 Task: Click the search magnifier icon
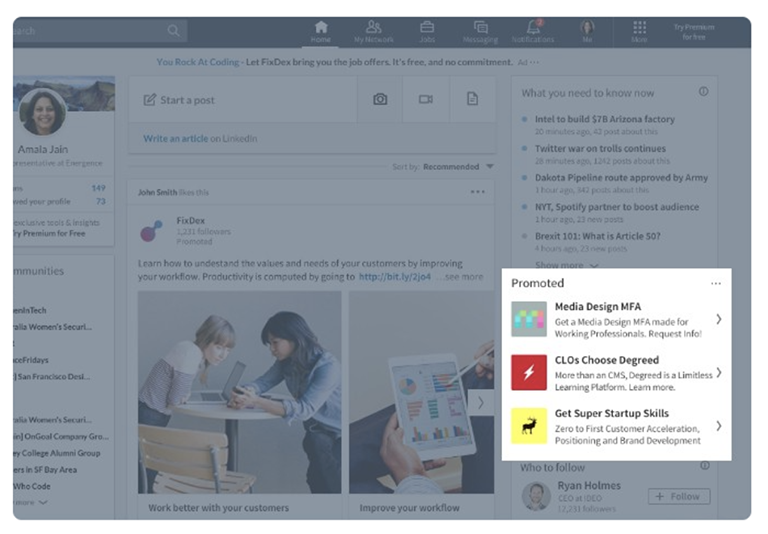173,31
